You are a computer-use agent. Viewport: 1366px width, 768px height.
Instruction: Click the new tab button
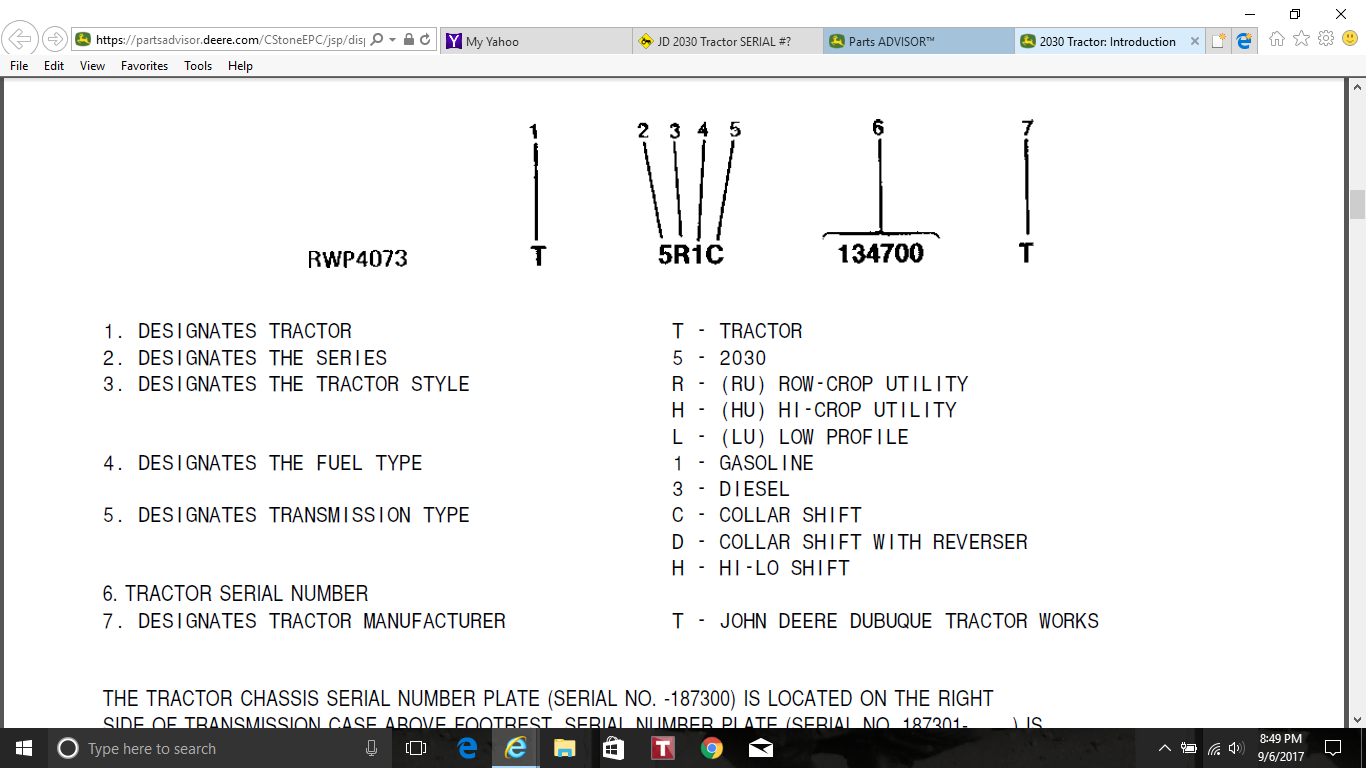point(1218,41)
